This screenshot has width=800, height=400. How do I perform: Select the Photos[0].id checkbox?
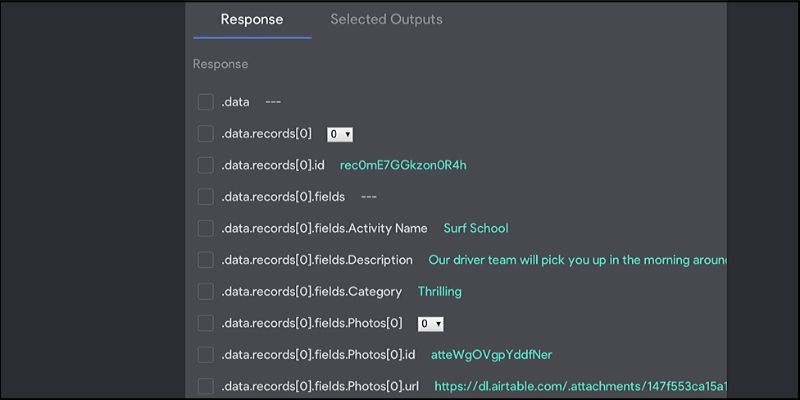pyautogui.click(x=206, y=355)
